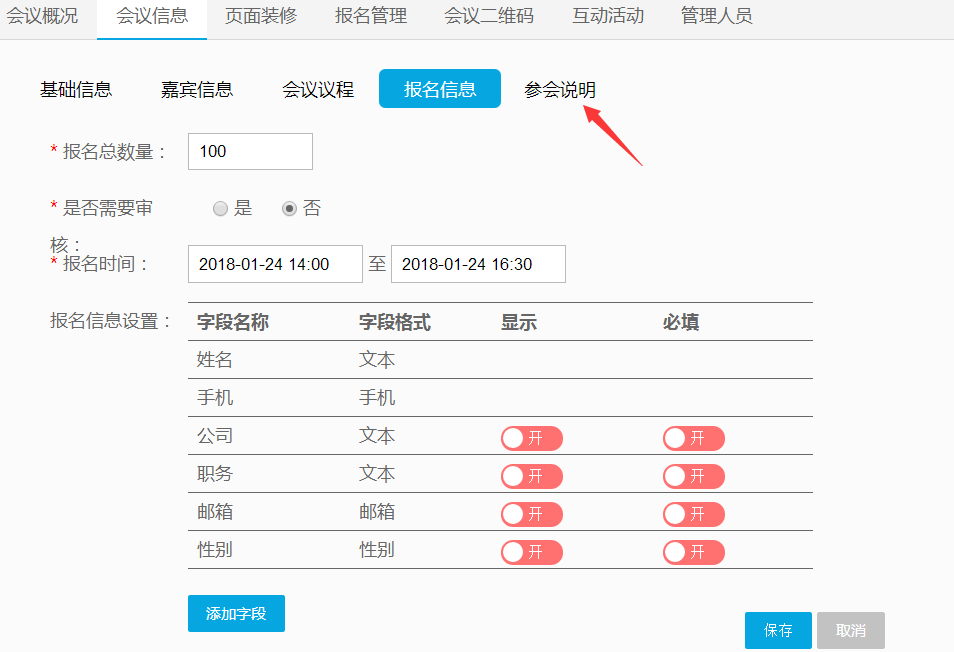This screenshot has height=652, width=954.
Task: Select 是 for 是否需要审核
Action: 220,209
